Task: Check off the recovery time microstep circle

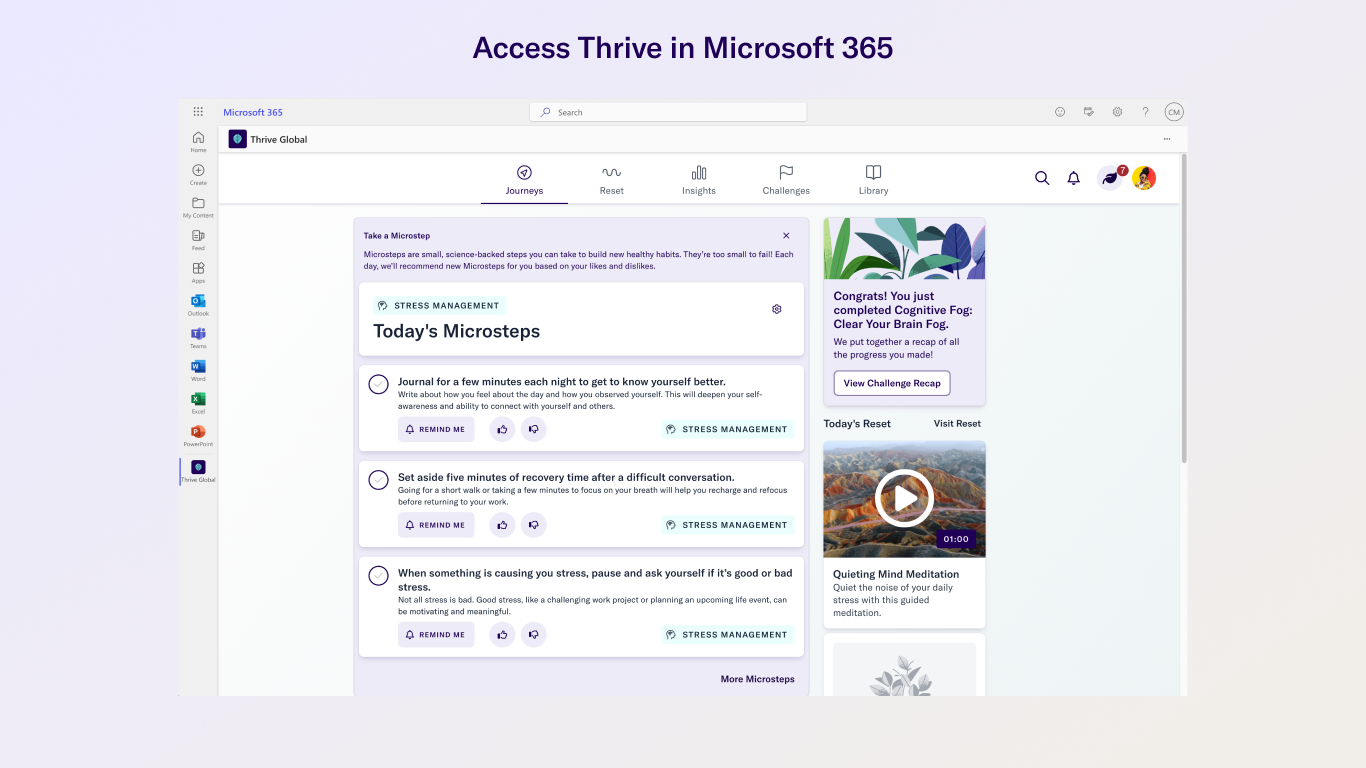Action: pos(378,480)
